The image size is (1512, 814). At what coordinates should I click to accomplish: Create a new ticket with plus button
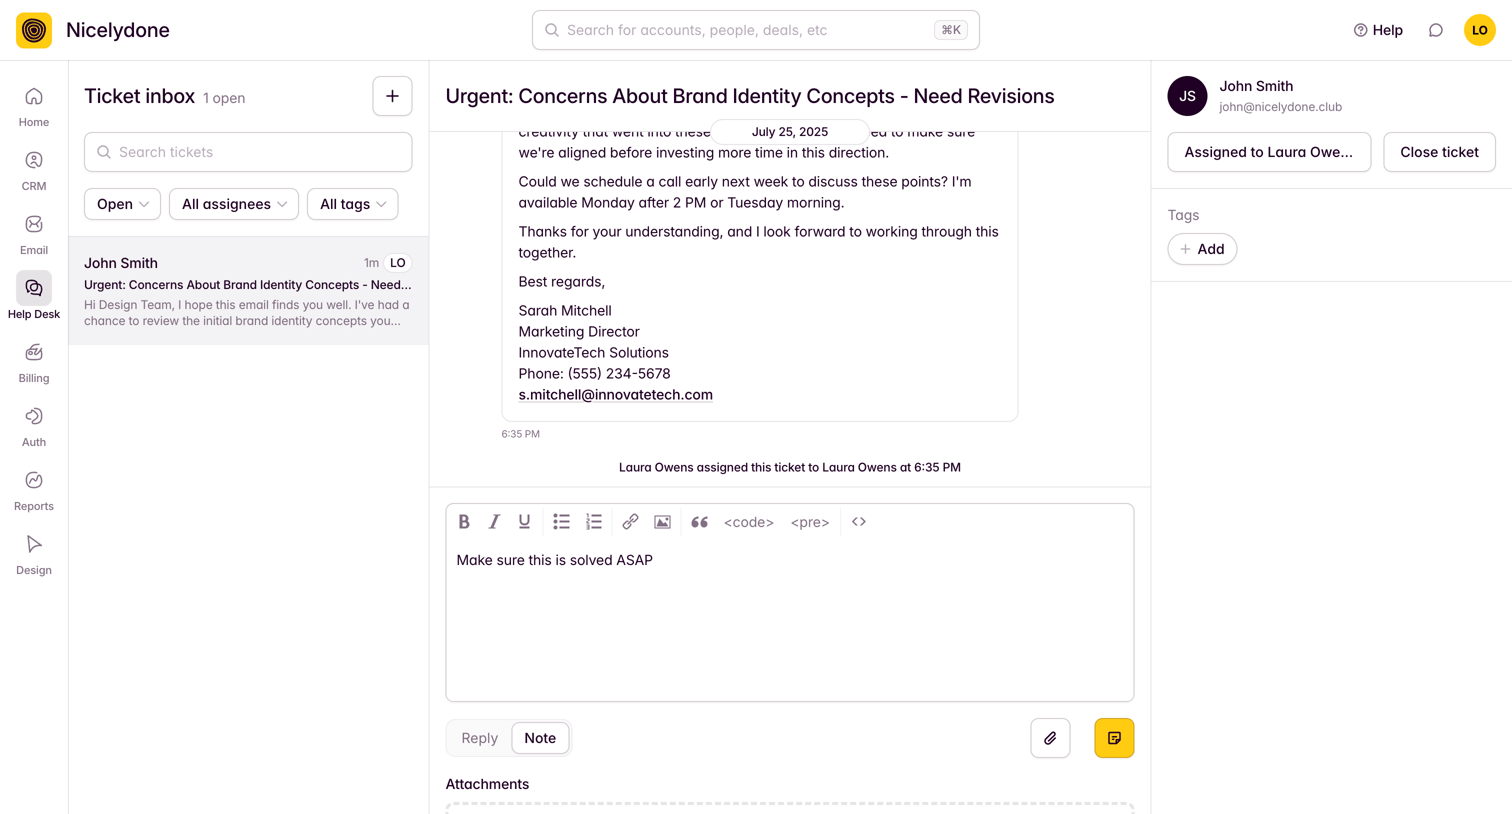392,96
